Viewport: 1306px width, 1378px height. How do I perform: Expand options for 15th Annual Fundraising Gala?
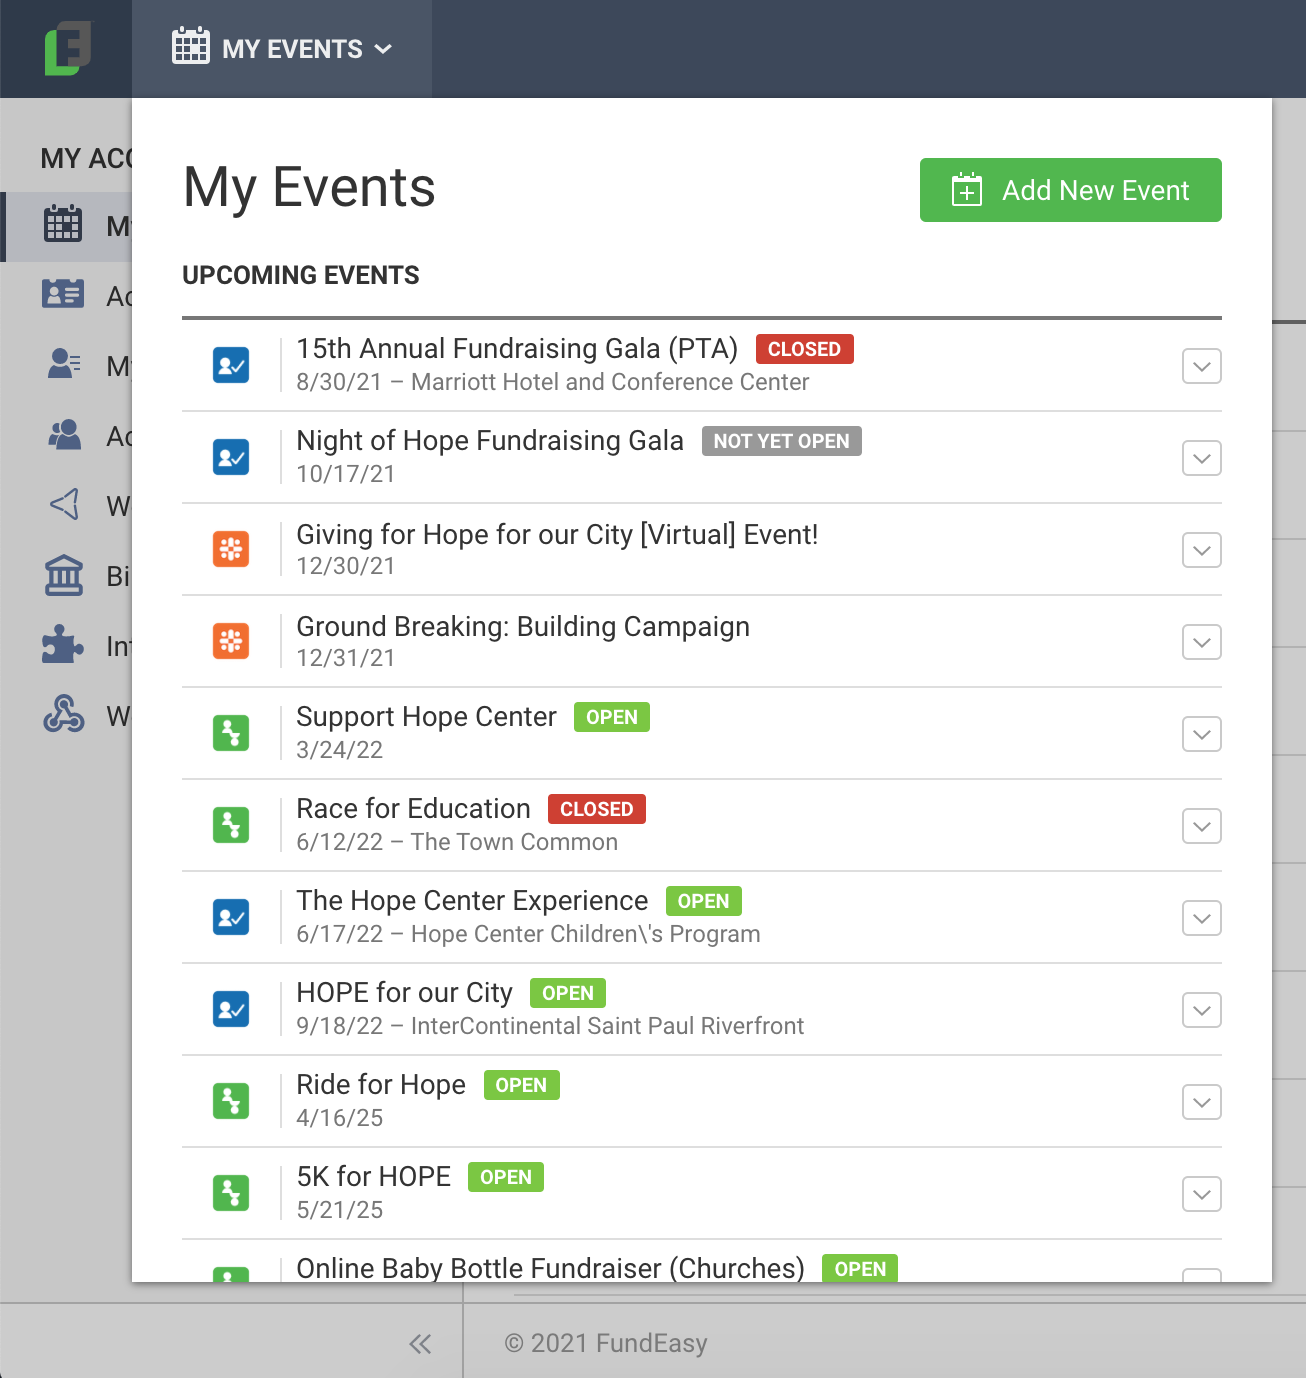1202,366
